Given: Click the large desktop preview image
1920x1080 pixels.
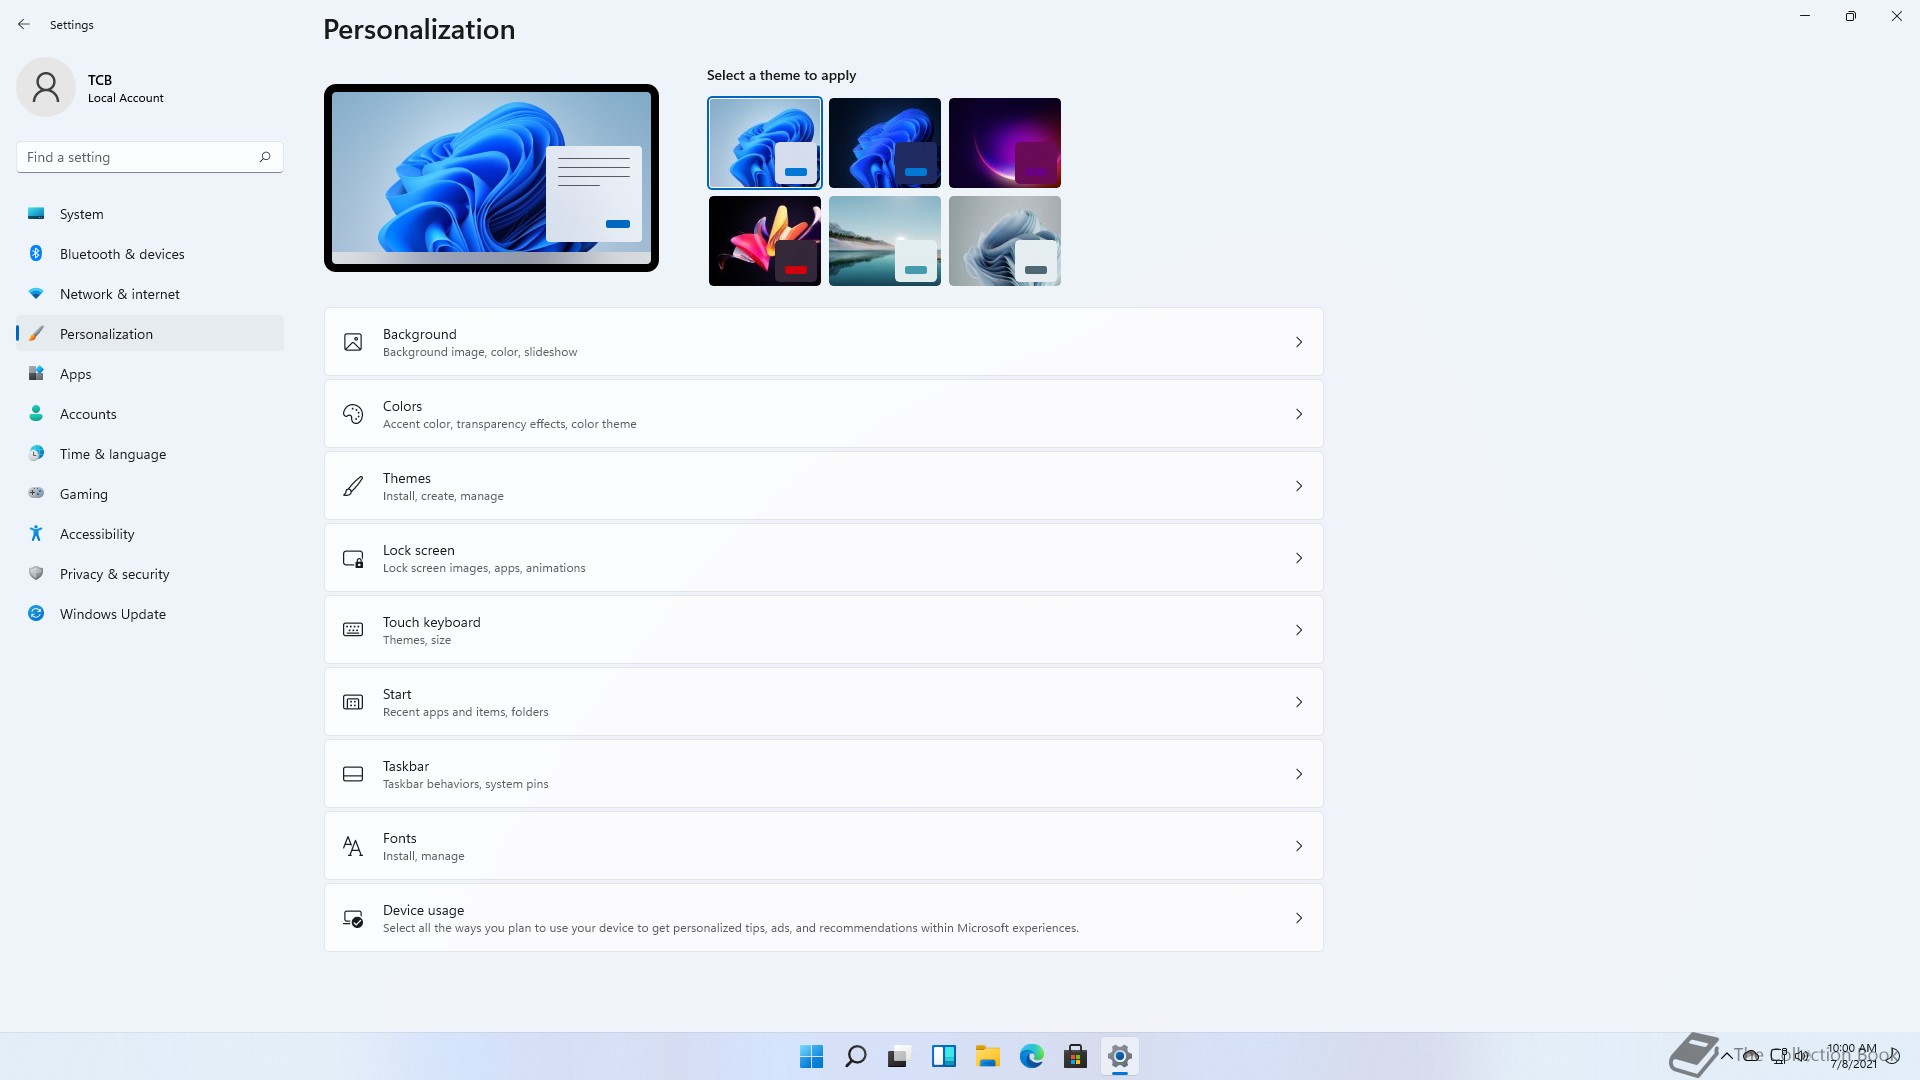Looking at the screenshot, I should pyautogui.click(x=491, y=178).
